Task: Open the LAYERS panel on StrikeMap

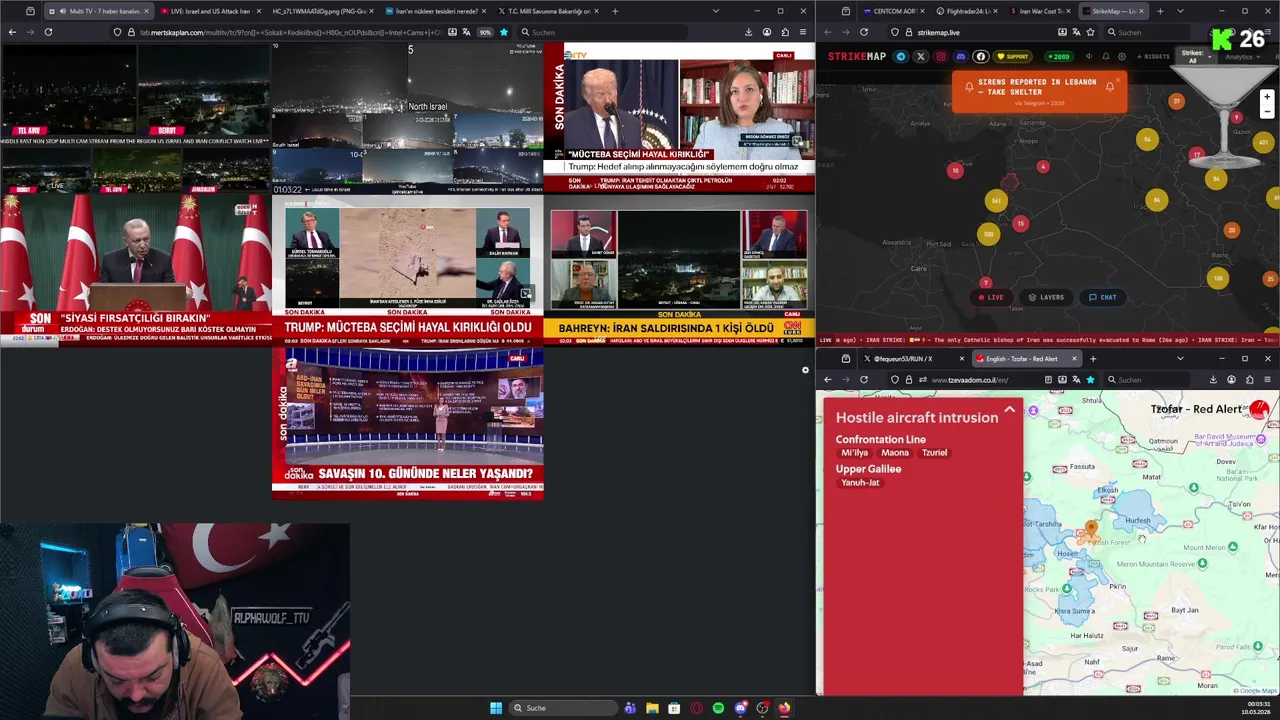Action: (1046, 297)
